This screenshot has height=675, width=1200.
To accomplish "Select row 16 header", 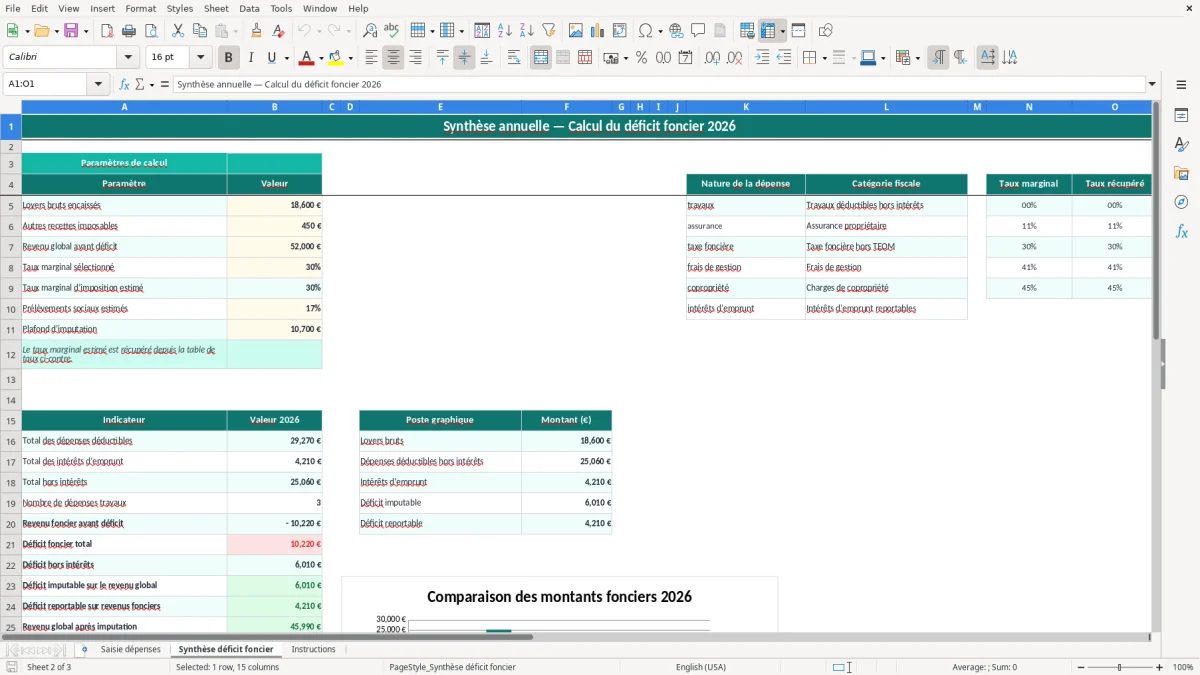I will (11, 441).
